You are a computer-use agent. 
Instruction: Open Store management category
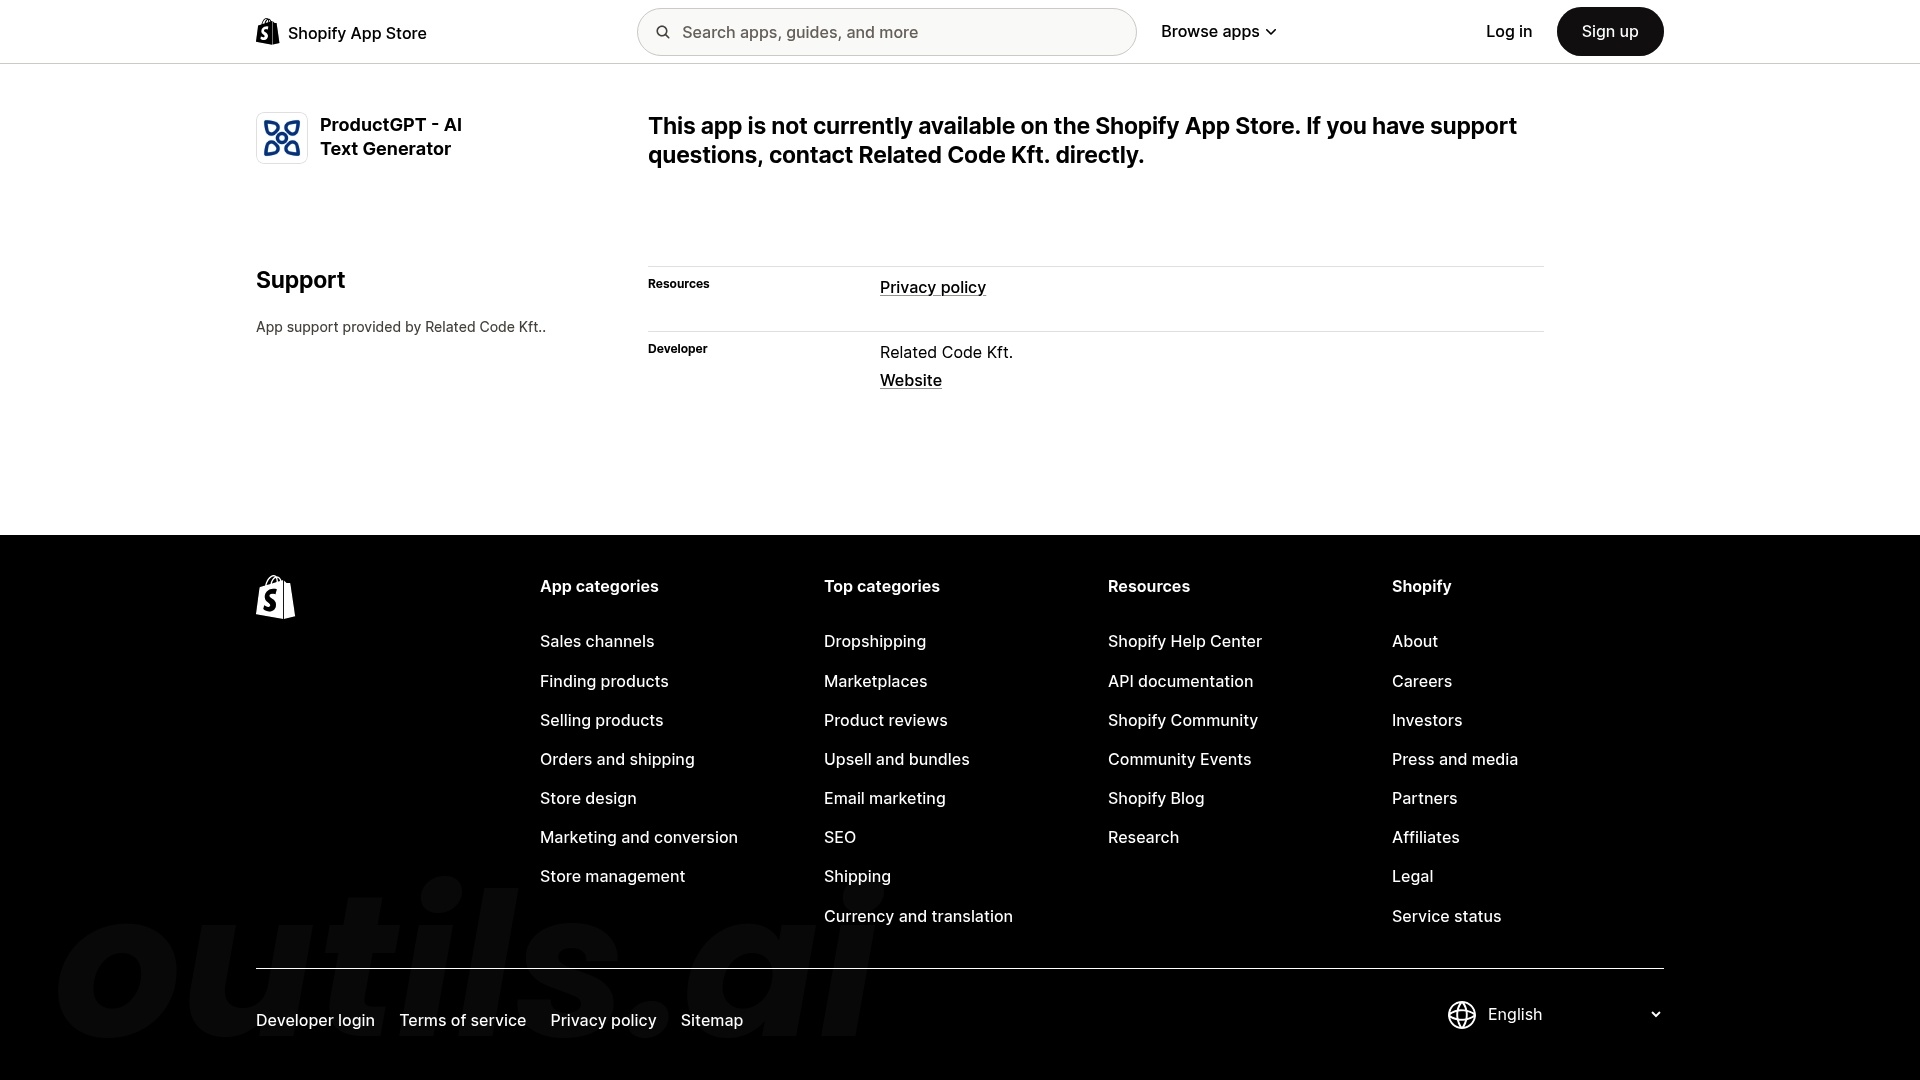pyautogui.click(x=612, y=877)
